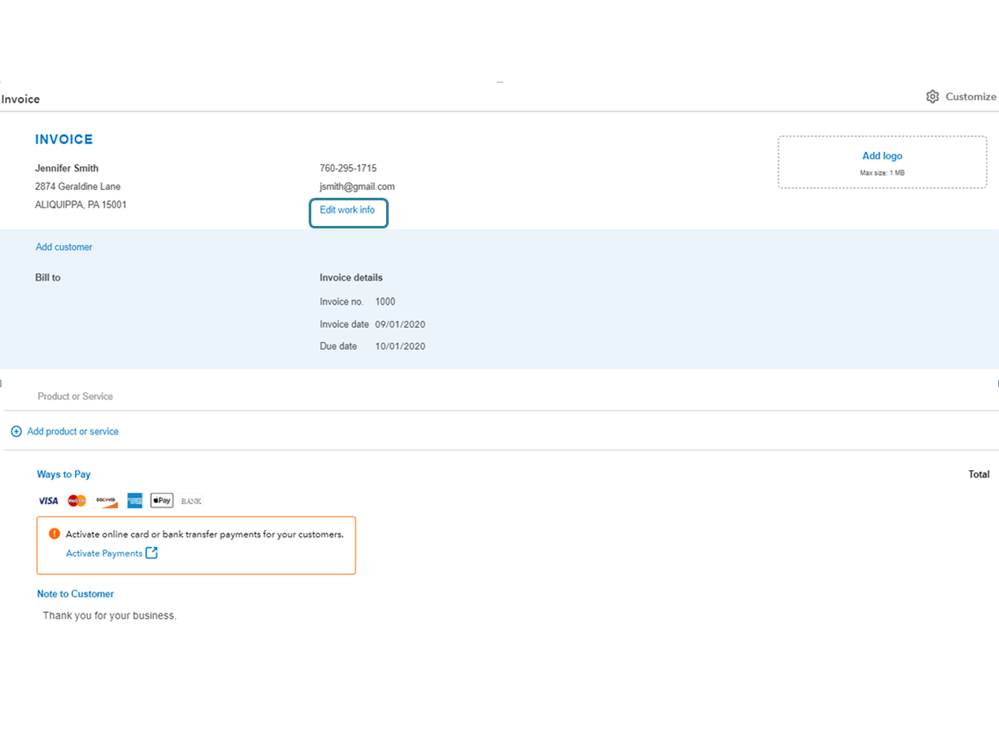Open the Activate Payments link
The image size is (999, 749).
104,553
